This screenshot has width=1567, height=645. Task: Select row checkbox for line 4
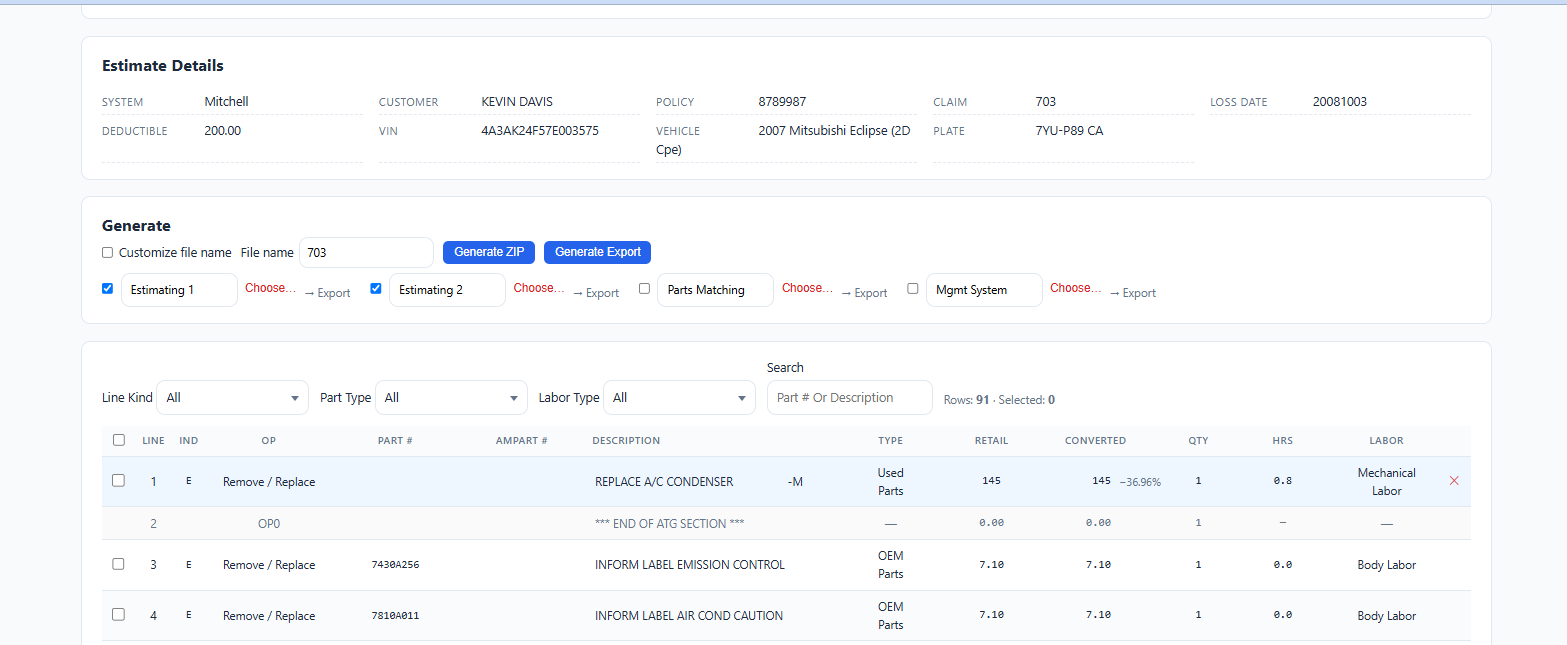click(118, 614)
